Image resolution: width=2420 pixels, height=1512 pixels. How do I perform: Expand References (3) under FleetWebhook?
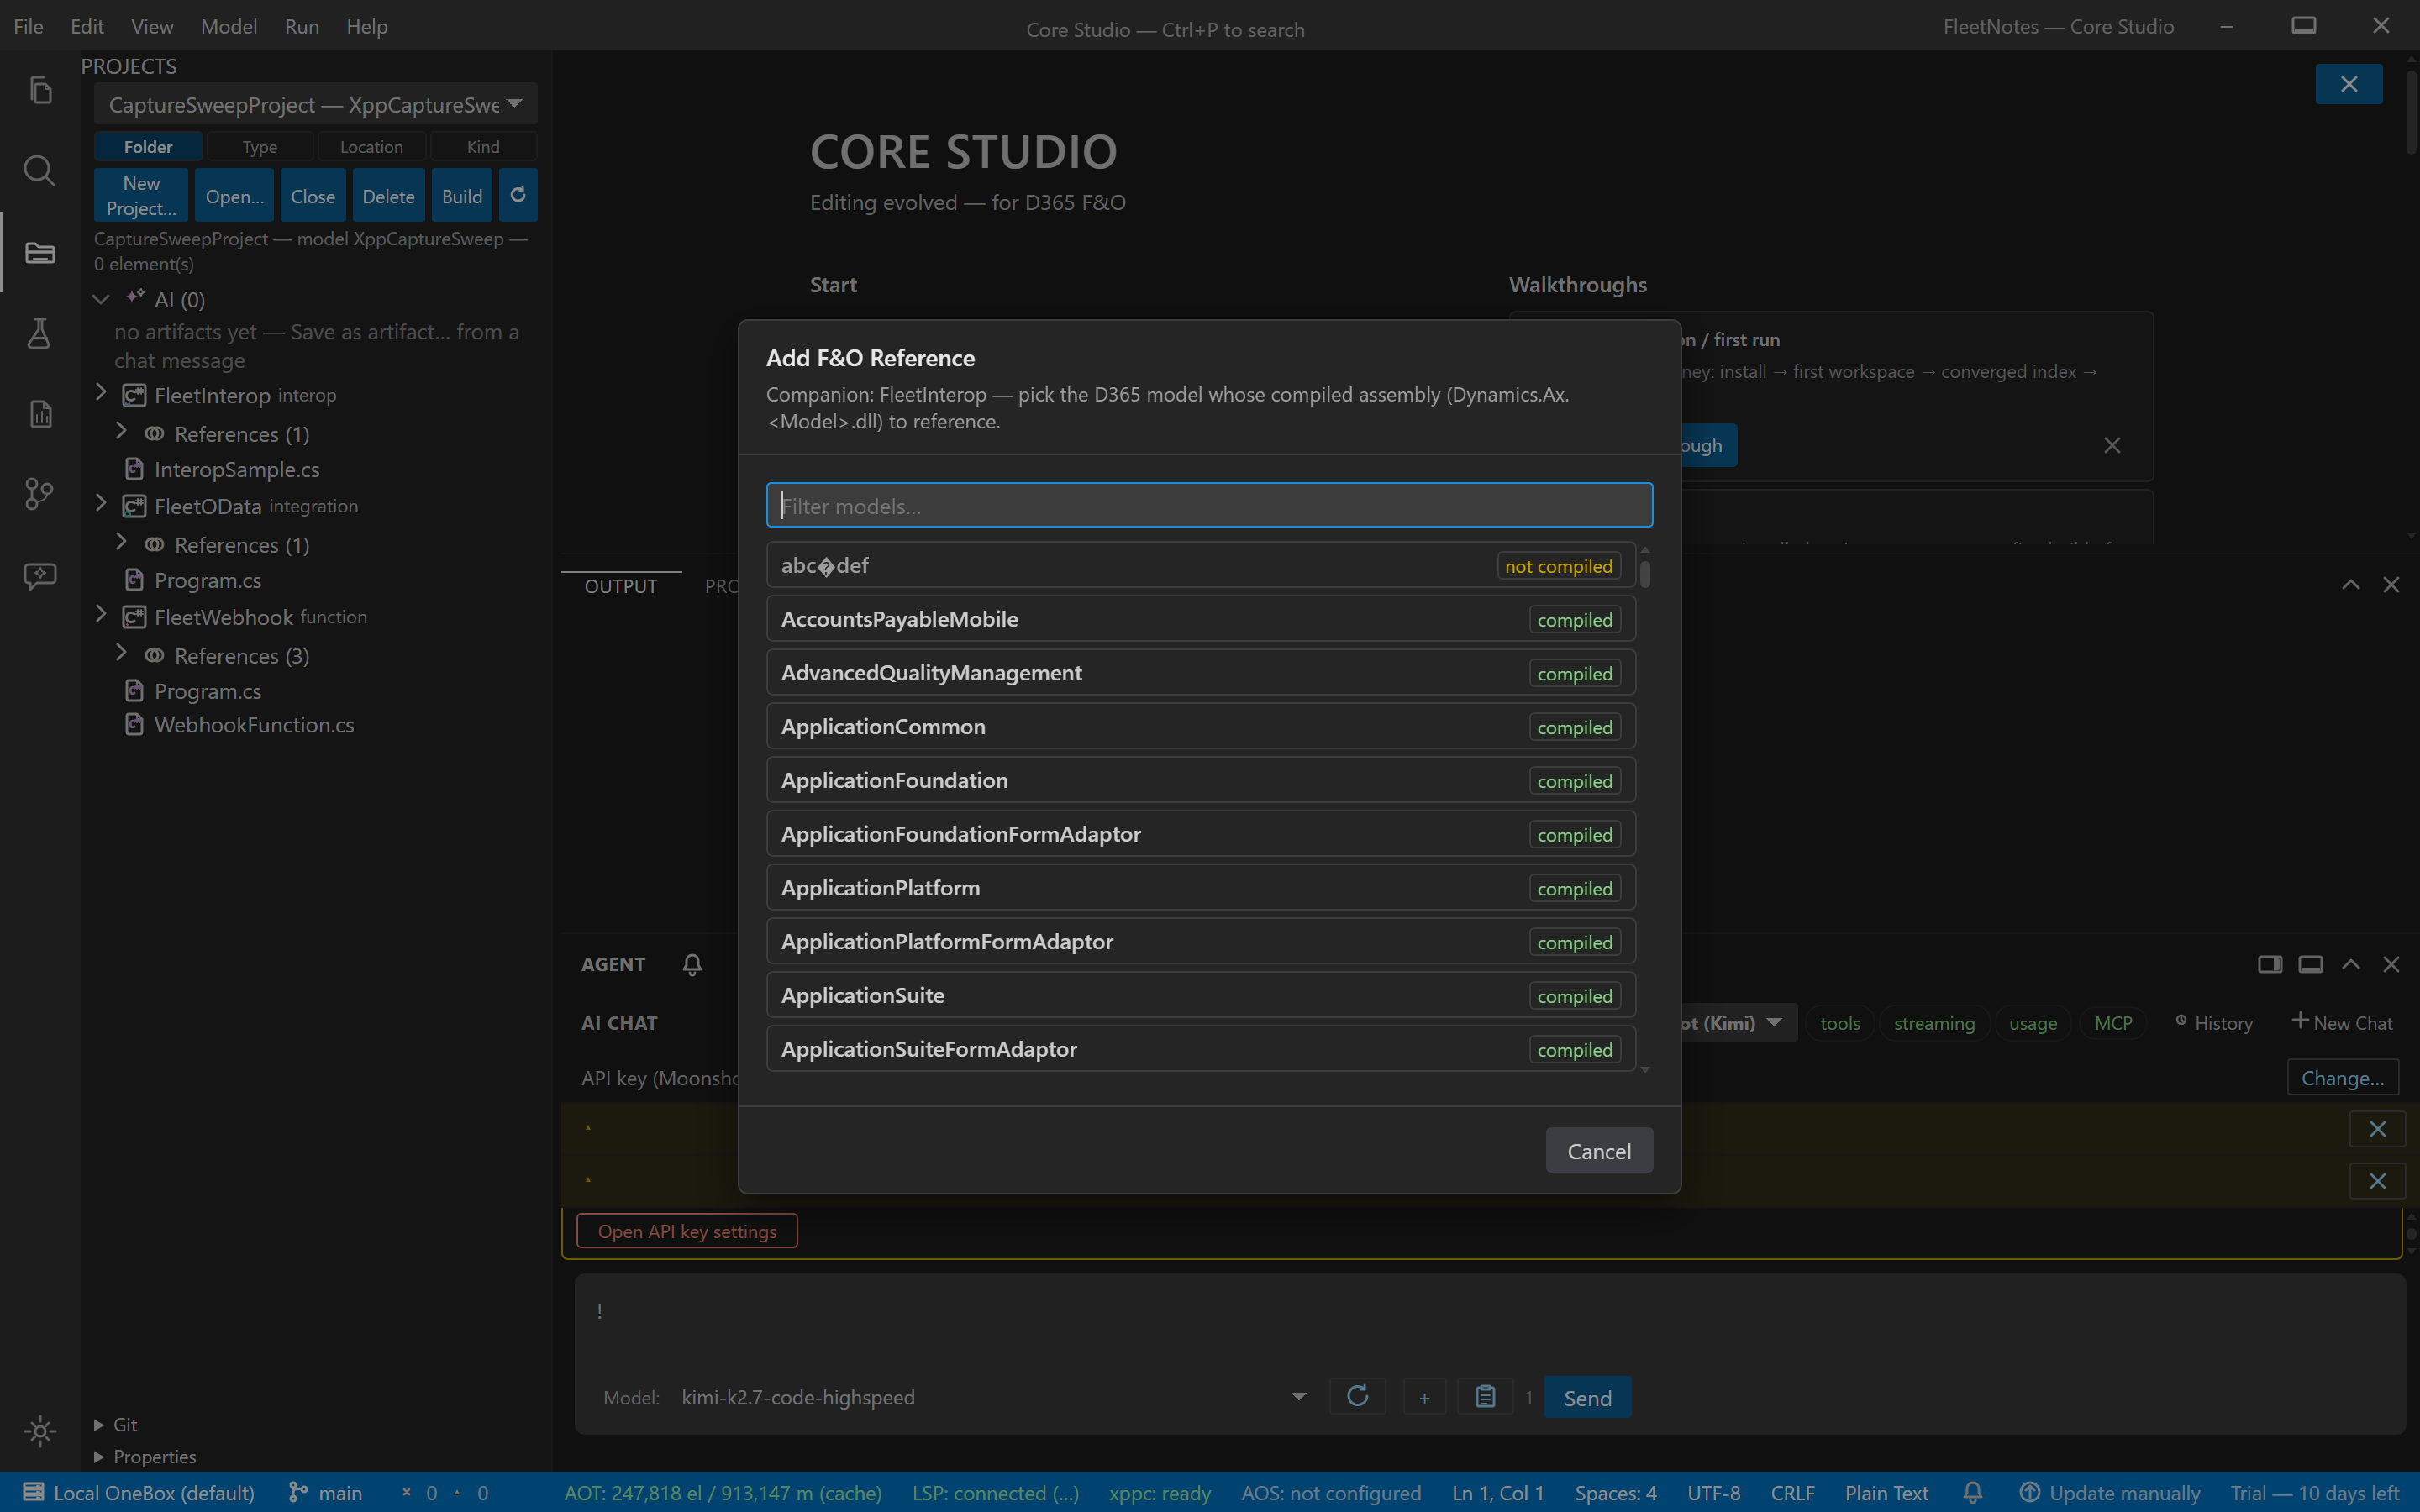[x=121, y=654]
